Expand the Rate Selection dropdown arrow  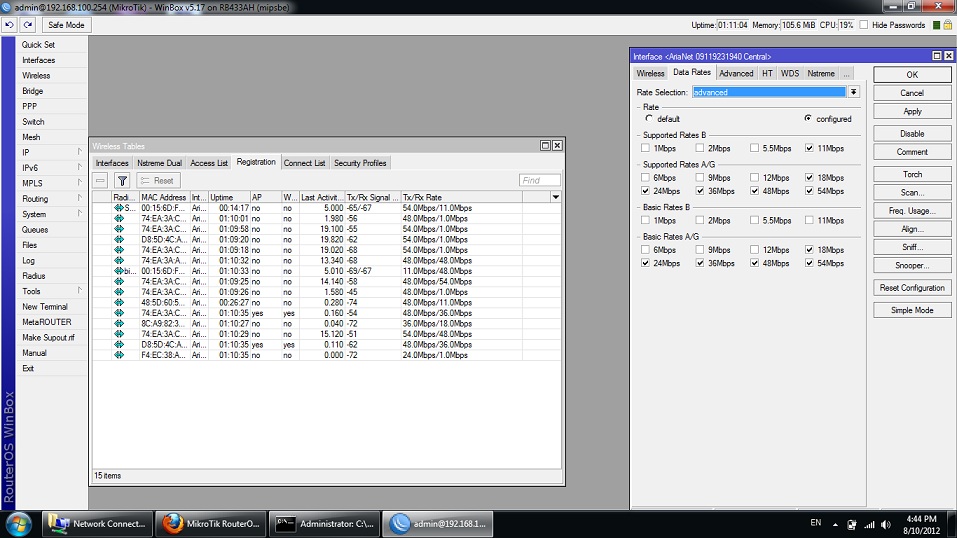pyautogui.click(x=854, y=92)
